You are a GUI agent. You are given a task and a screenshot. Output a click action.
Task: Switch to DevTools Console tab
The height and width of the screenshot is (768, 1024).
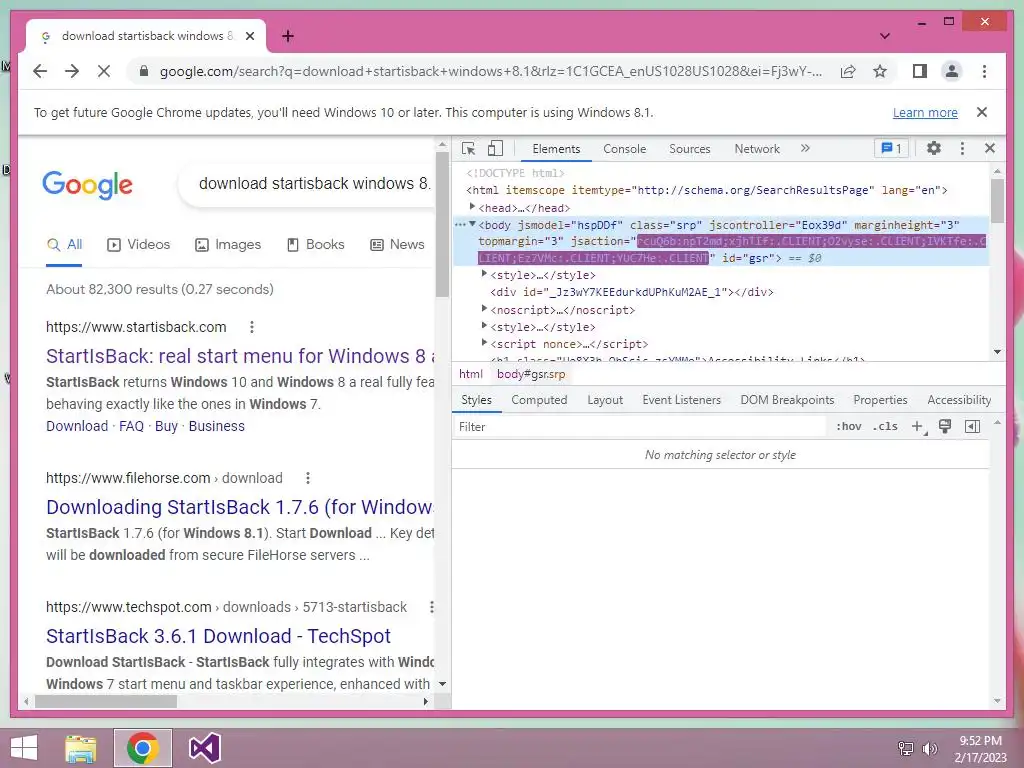pos(624,149)
